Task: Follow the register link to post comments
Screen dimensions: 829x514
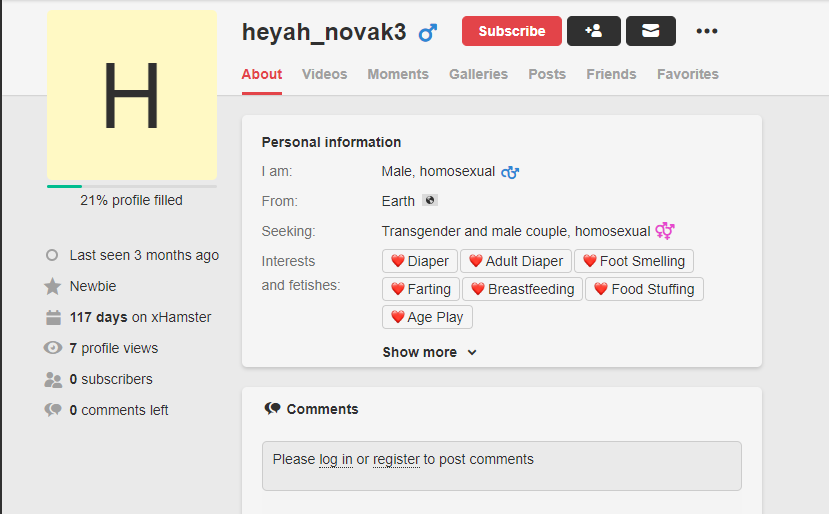Action: point(397,460)
